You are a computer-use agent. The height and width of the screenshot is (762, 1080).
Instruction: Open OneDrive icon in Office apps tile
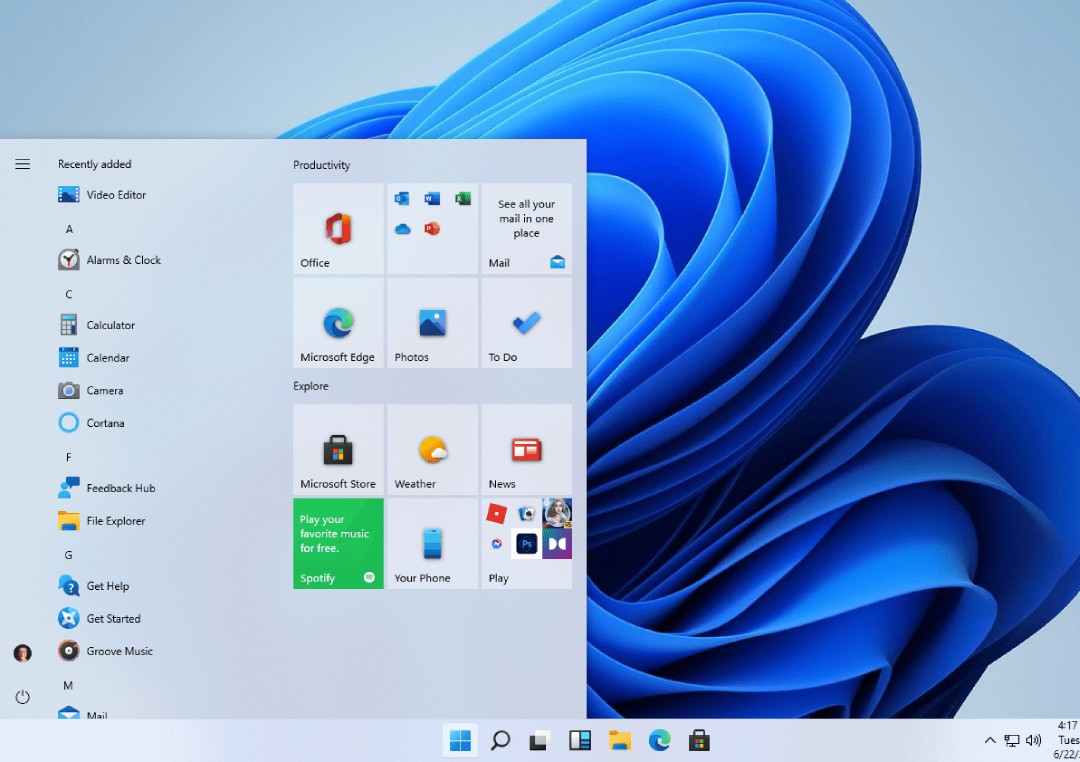(x=402, y=229)
